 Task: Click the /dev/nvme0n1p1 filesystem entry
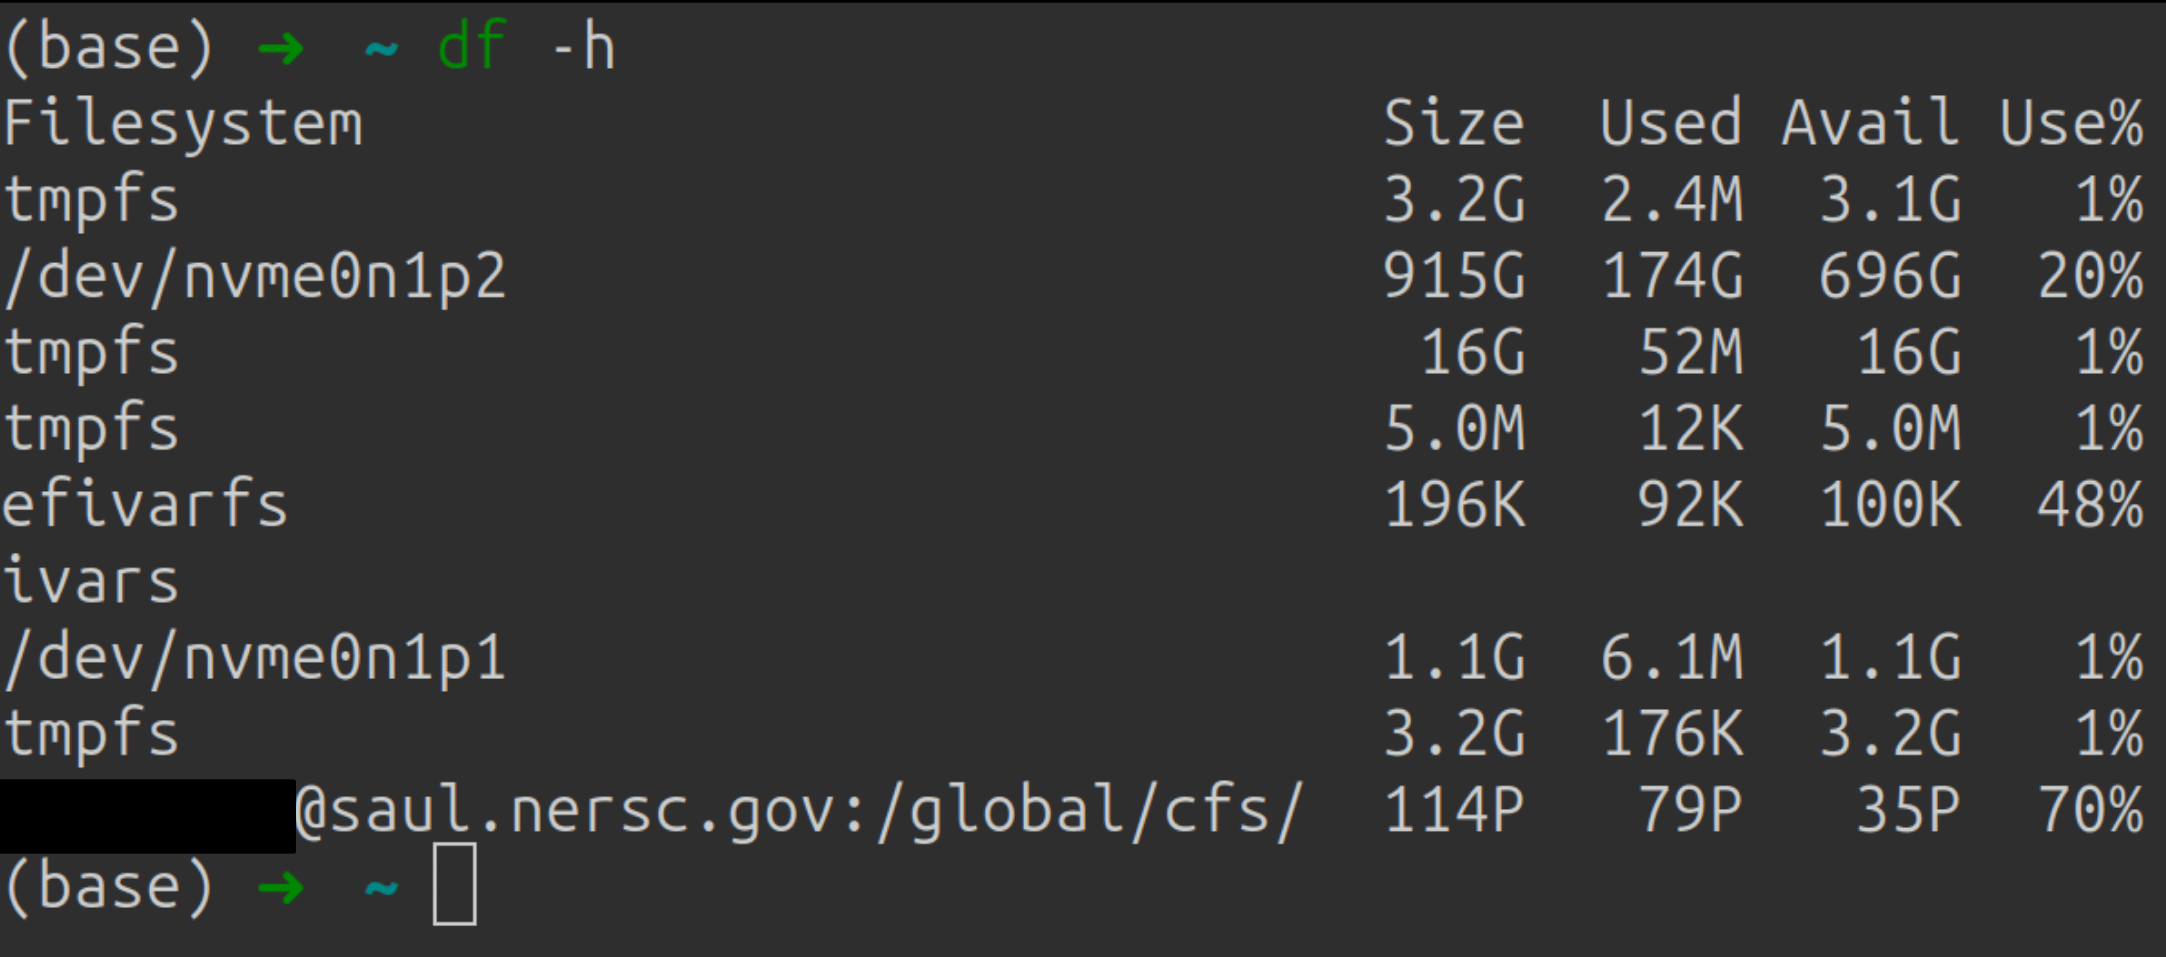[255, 659]
